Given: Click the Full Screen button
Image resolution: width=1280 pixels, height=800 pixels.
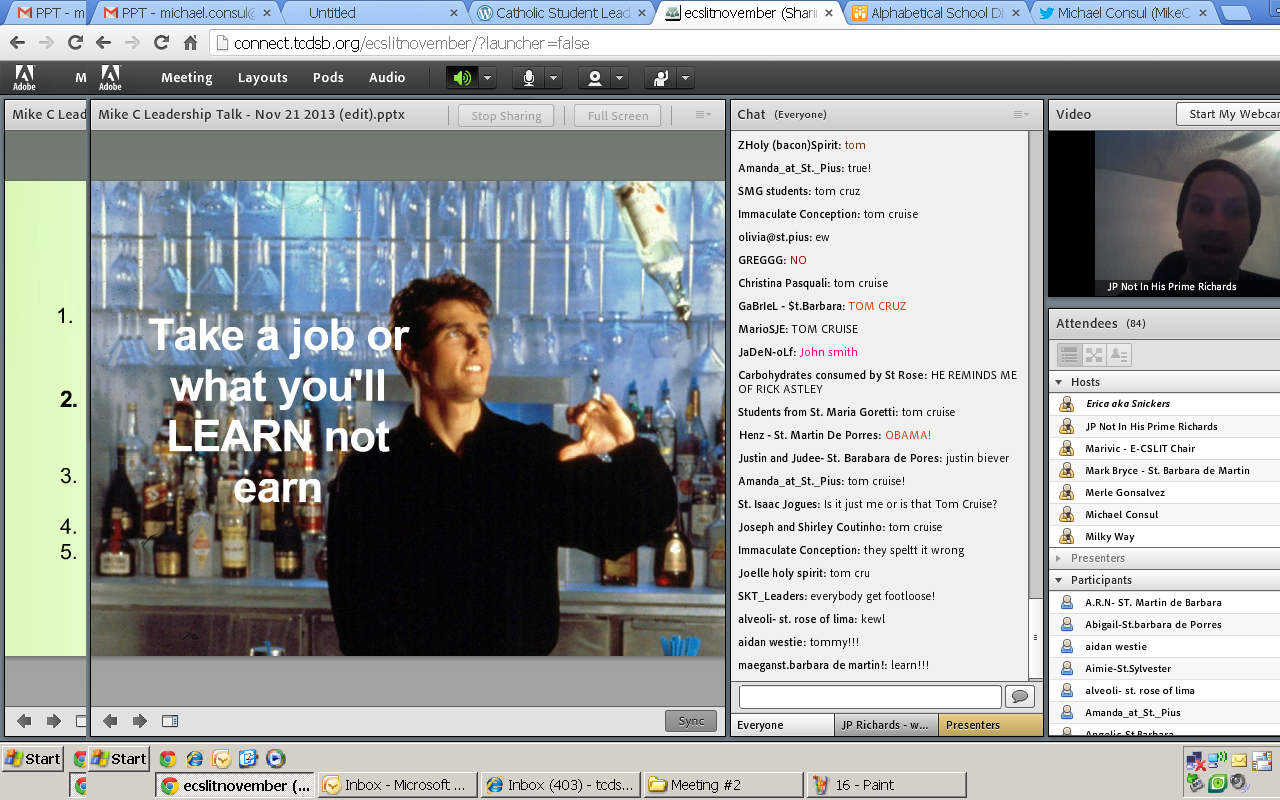Looking at the screenshot, I should tap(617, 116).
